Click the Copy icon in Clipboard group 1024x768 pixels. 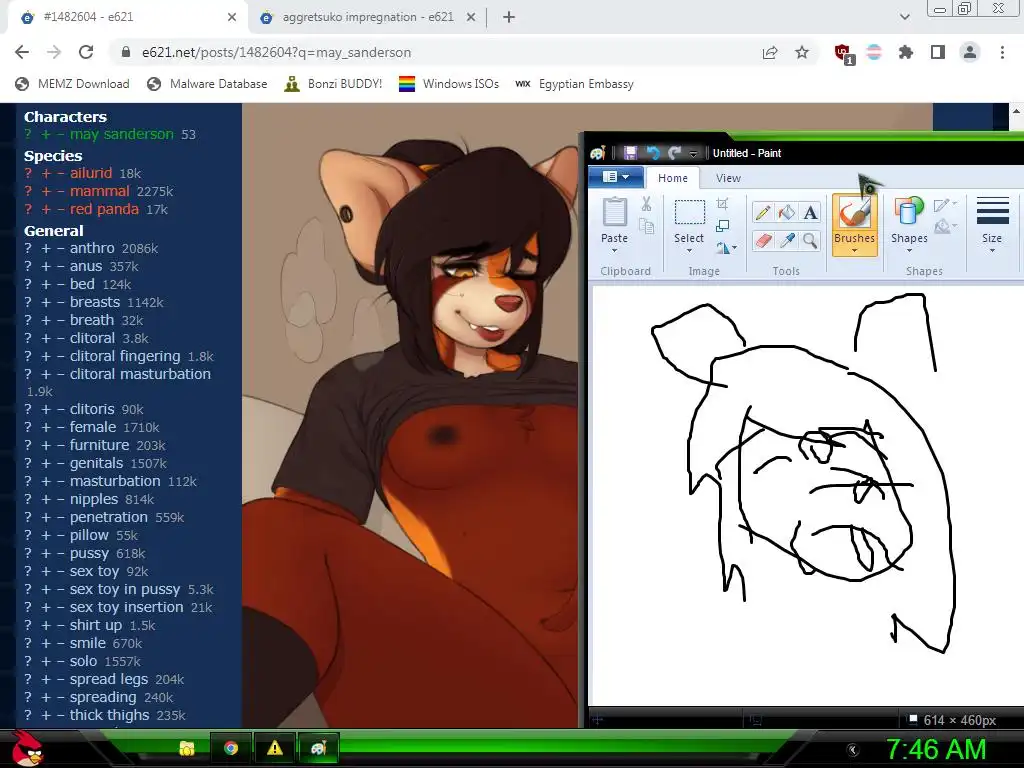pyautogui.click(x=646, y=227)
